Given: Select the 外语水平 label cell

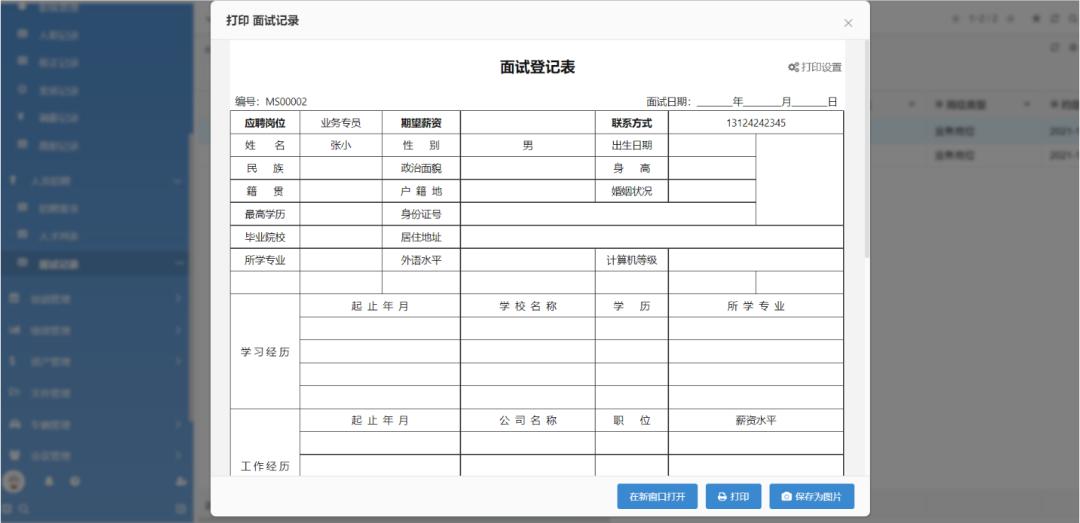Looking at the screenshot, I should click(x=422, y=260).
